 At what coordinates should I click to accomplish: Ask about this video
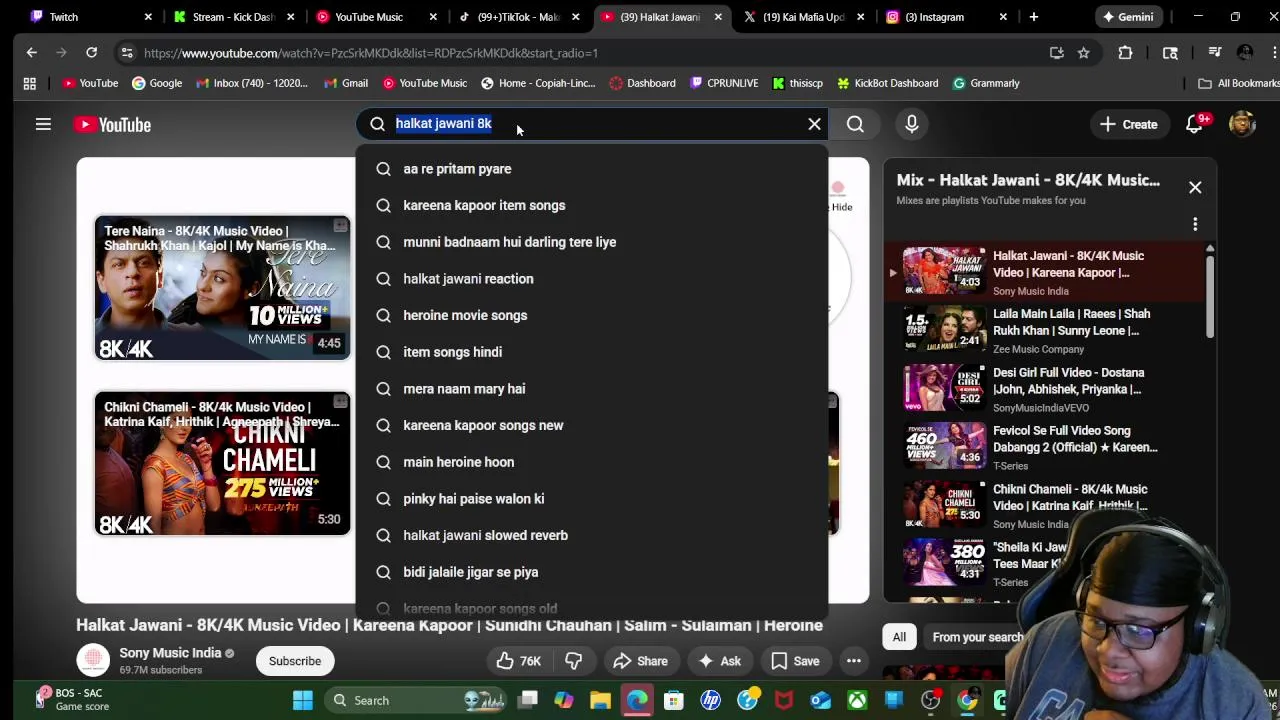719,661
